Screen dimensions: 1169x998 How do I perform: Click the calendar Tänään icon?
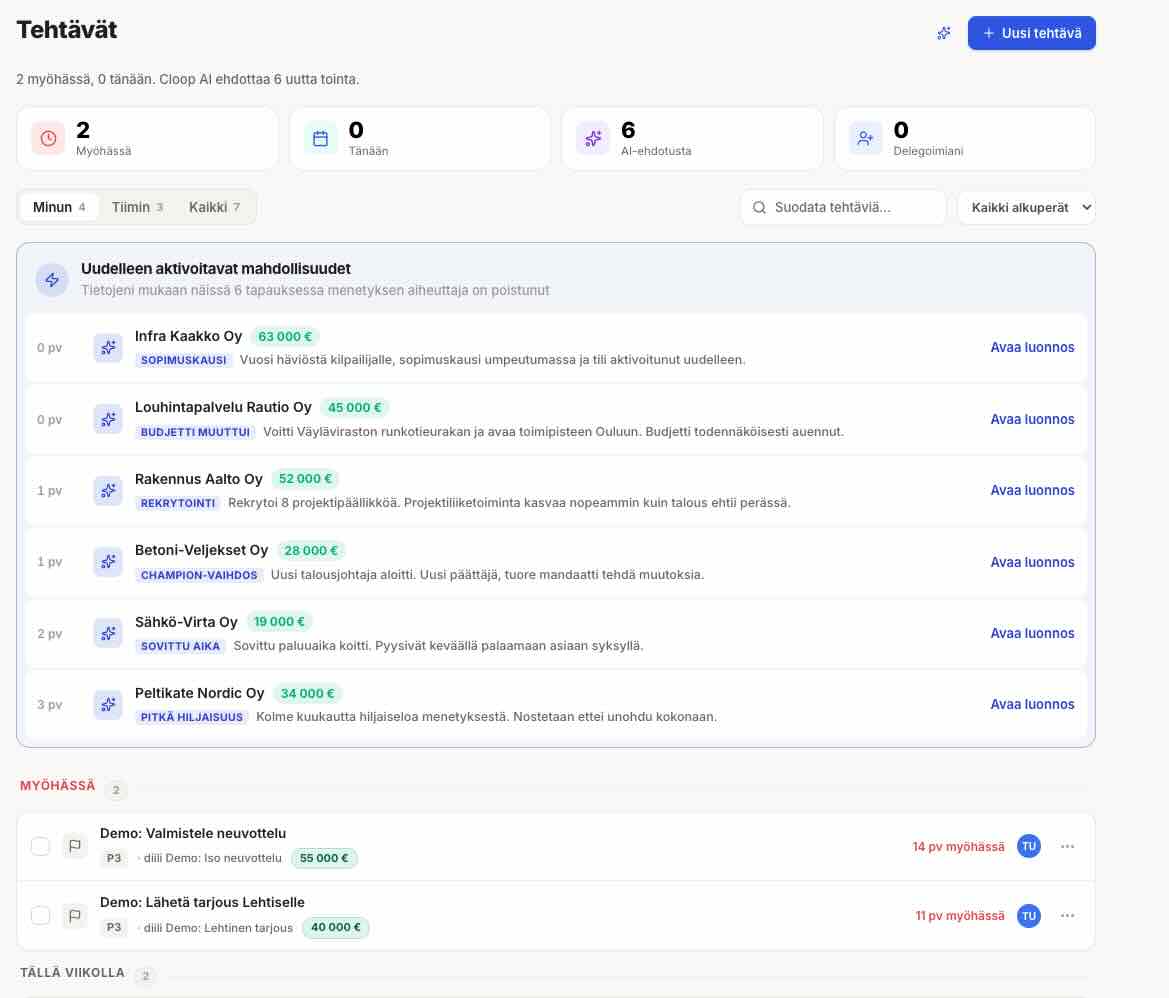(x=321, y=139)
